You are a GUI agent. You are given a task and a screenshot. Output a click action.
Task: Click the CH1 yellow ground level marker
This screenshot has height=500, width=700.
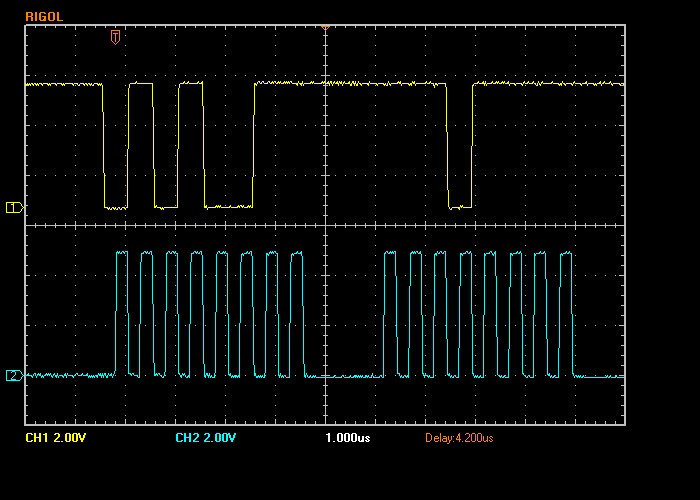pos(14,207)
